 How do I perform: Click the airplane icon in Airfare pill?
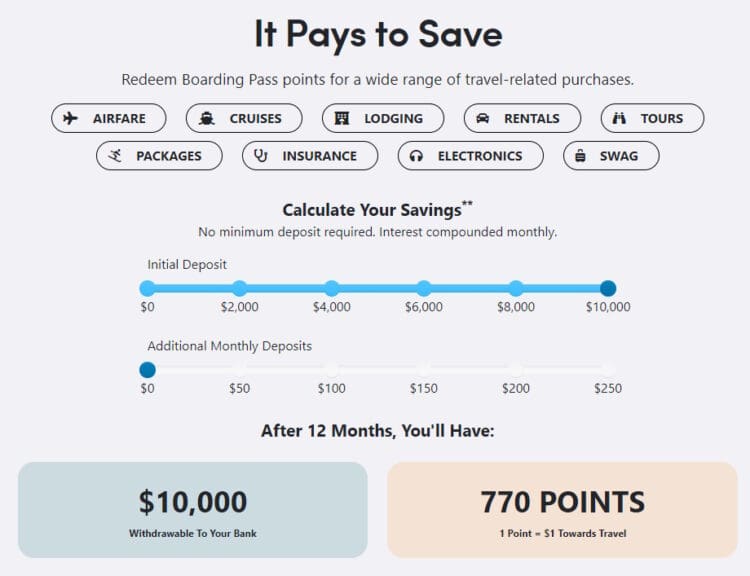click(70, 118)
